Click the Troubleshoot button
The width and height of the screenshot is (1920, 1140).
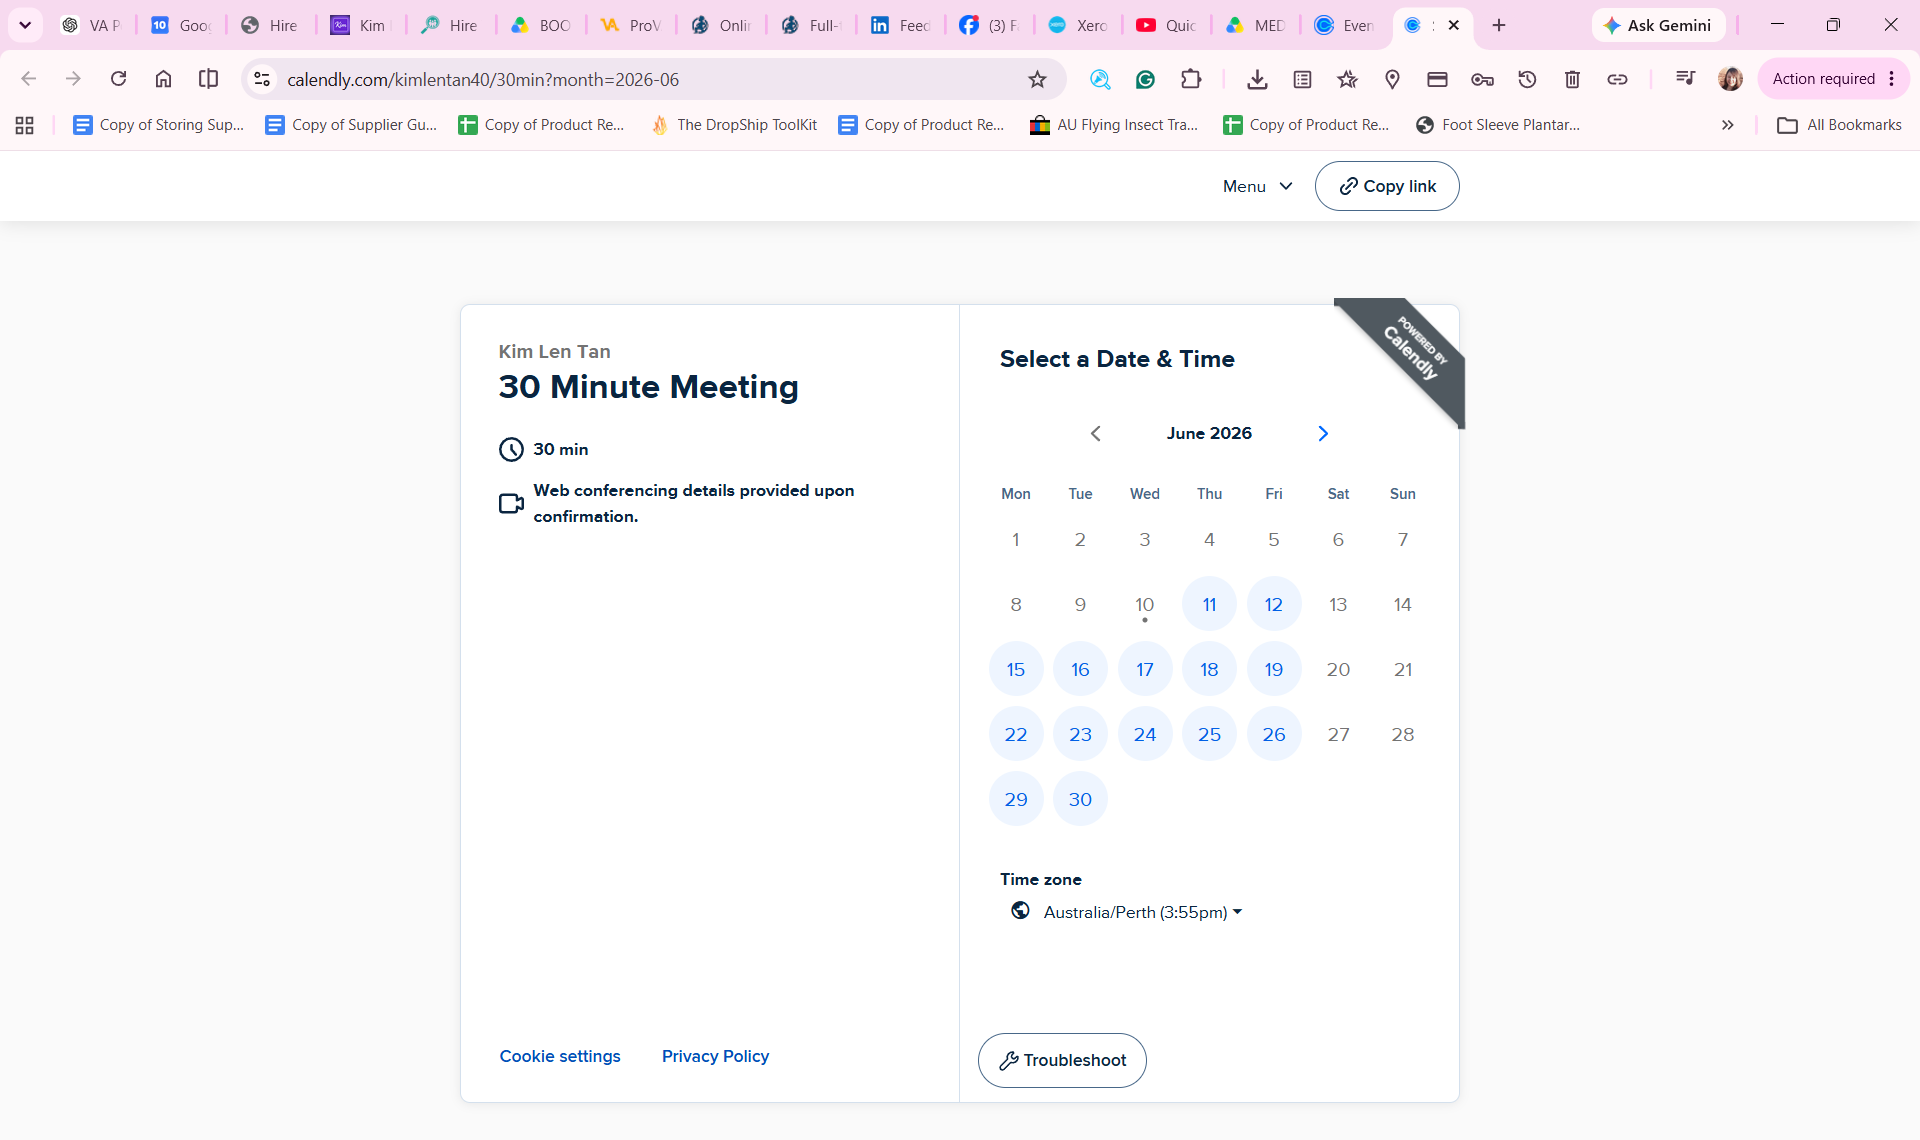click(1062, 1060)
